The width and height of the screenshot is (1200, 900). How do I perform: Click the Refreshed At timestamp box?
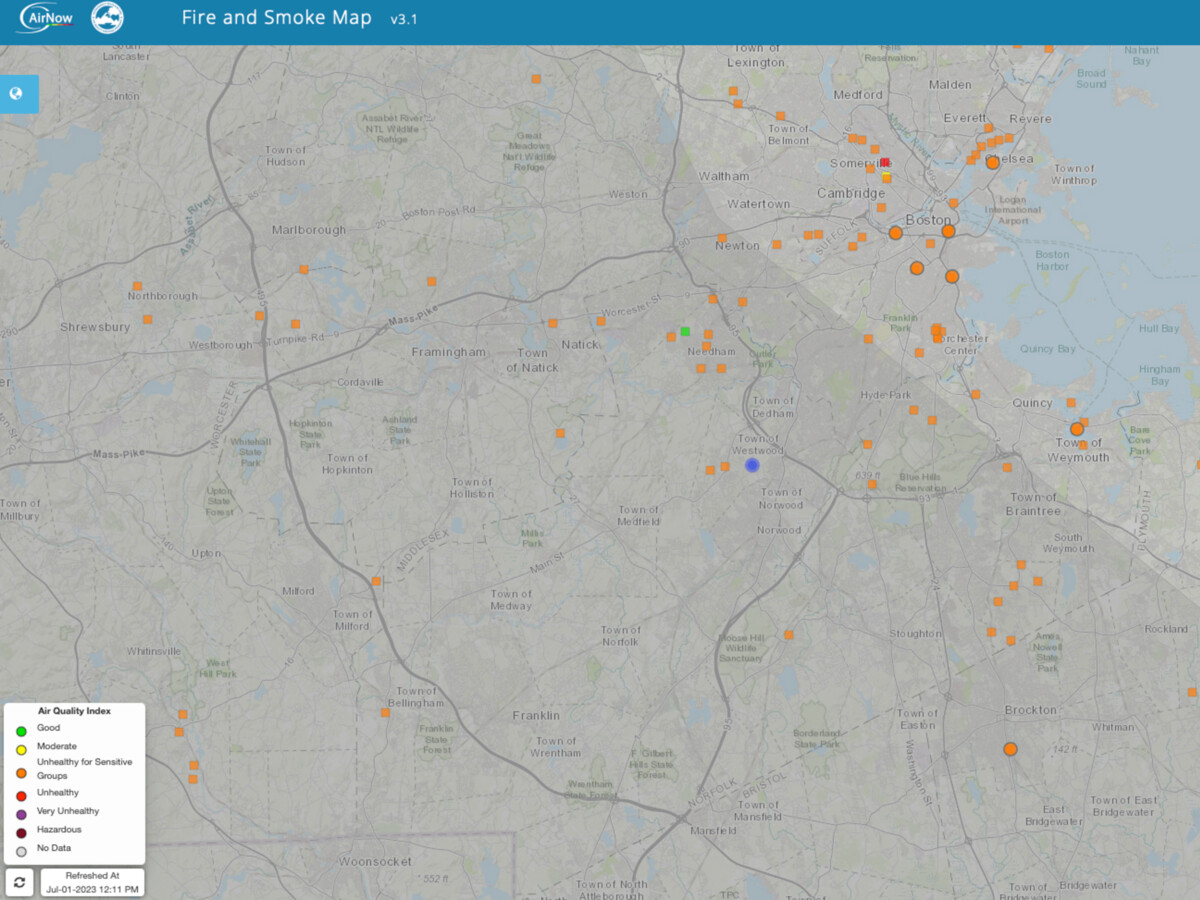92,882
